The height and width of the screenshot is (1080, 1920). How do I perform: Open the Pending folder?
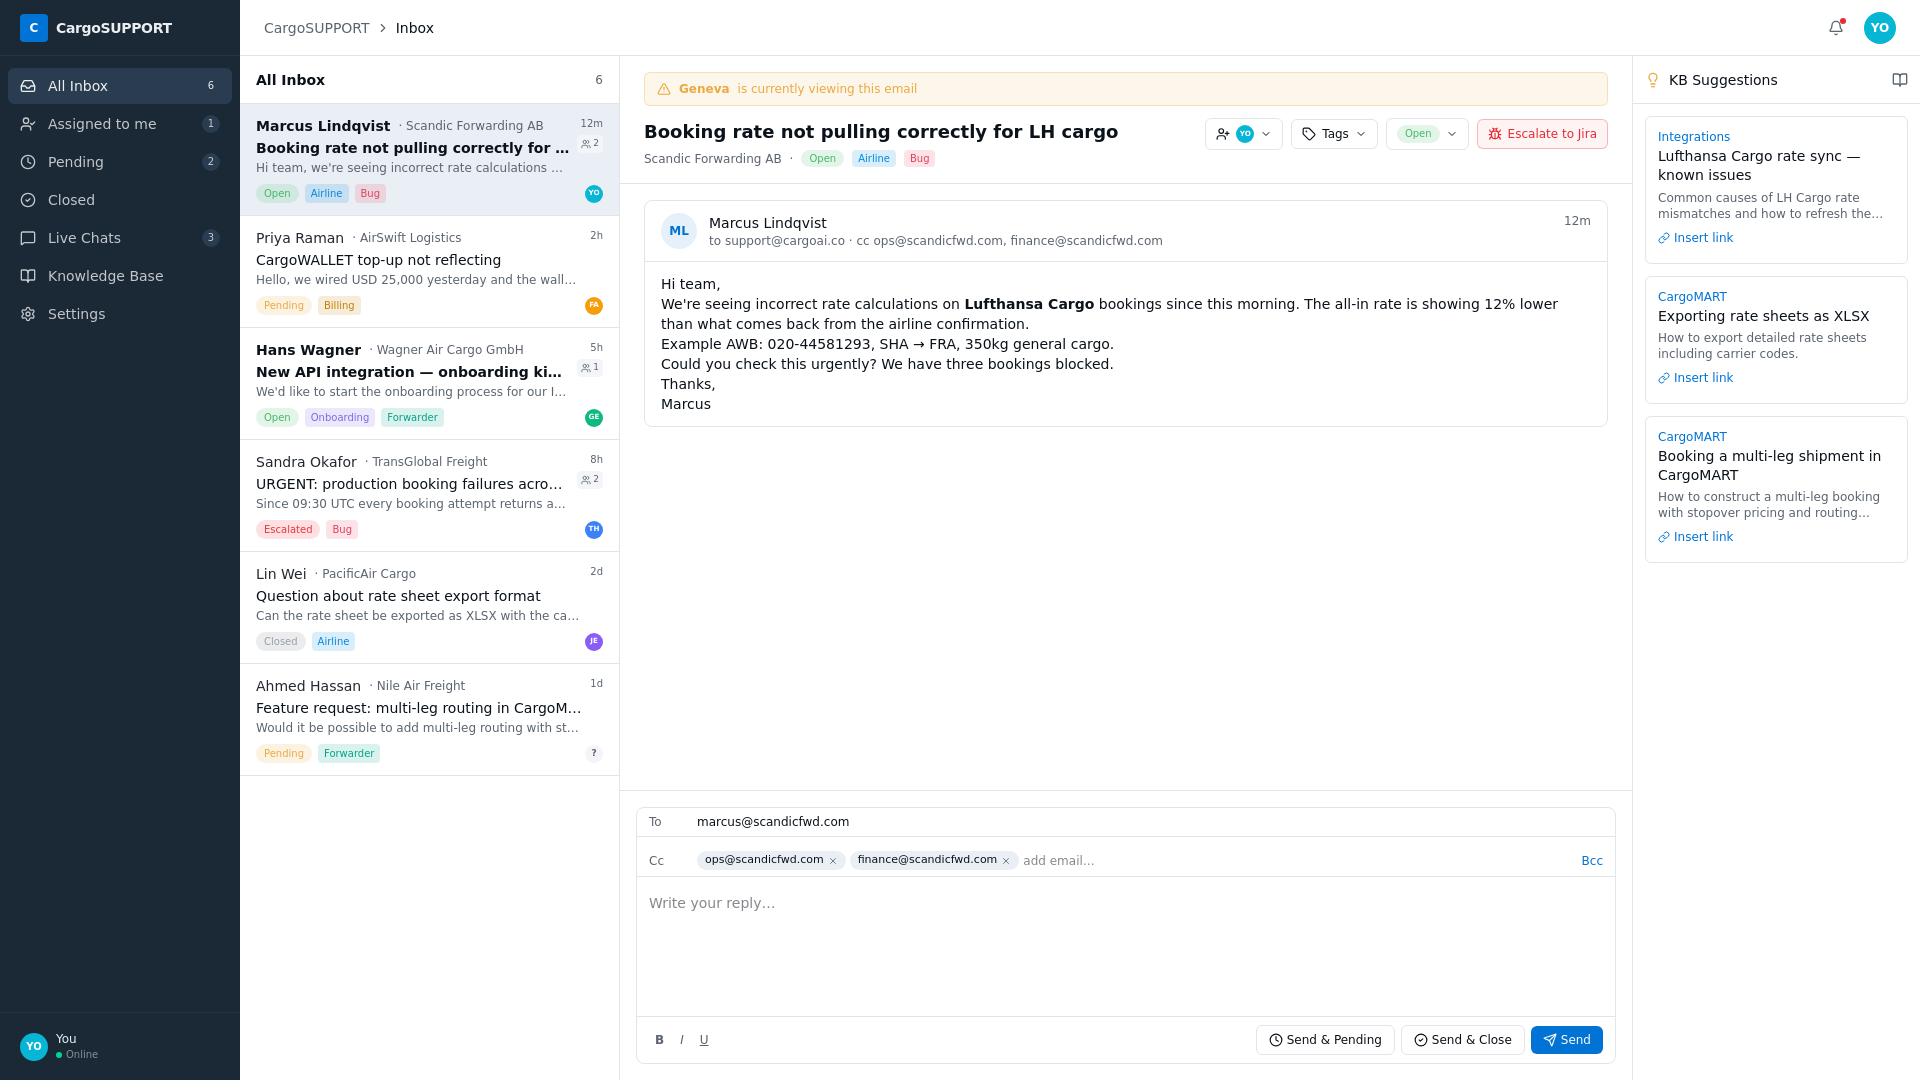120,162
